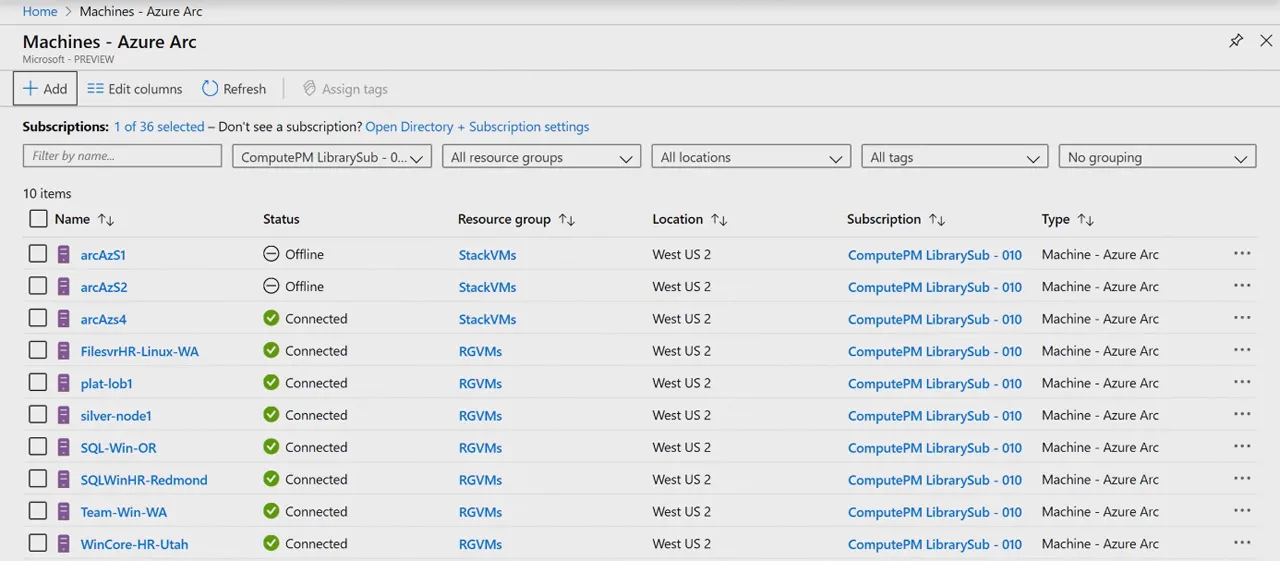Select the plat-lob1 row checkbox
The image size is (1280, 561).
pos(38,383)
